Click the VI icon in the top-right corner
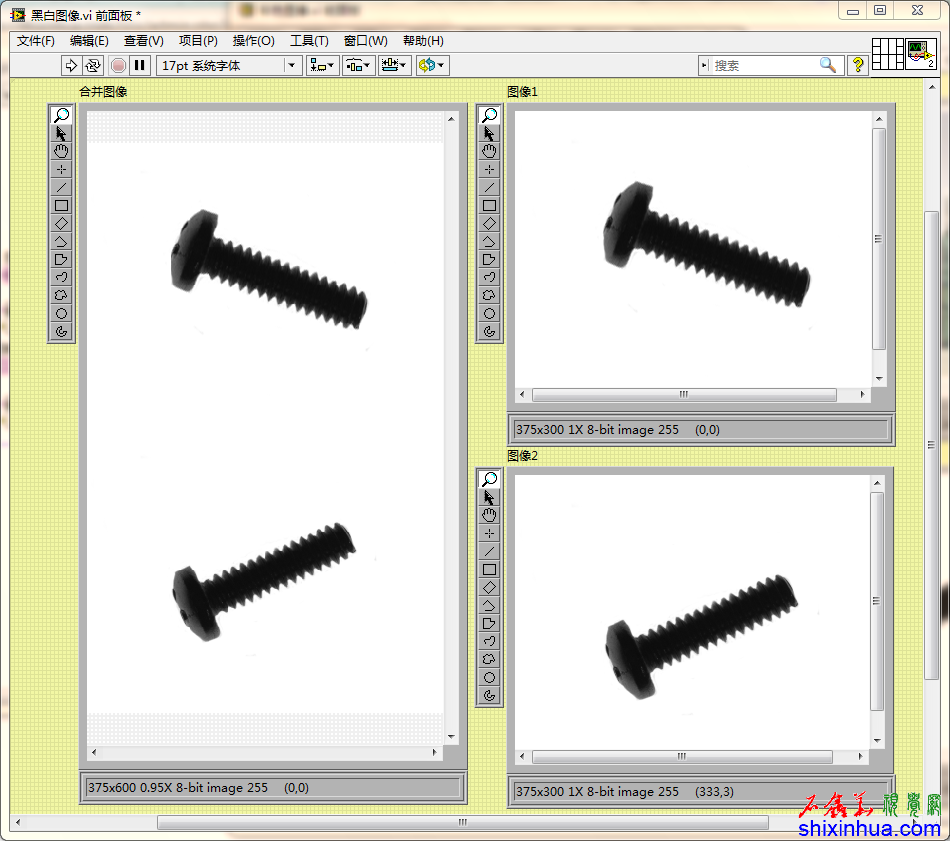The width and height of the screenshot is (950, 841). pyautogui.click(x=920, y=53)
